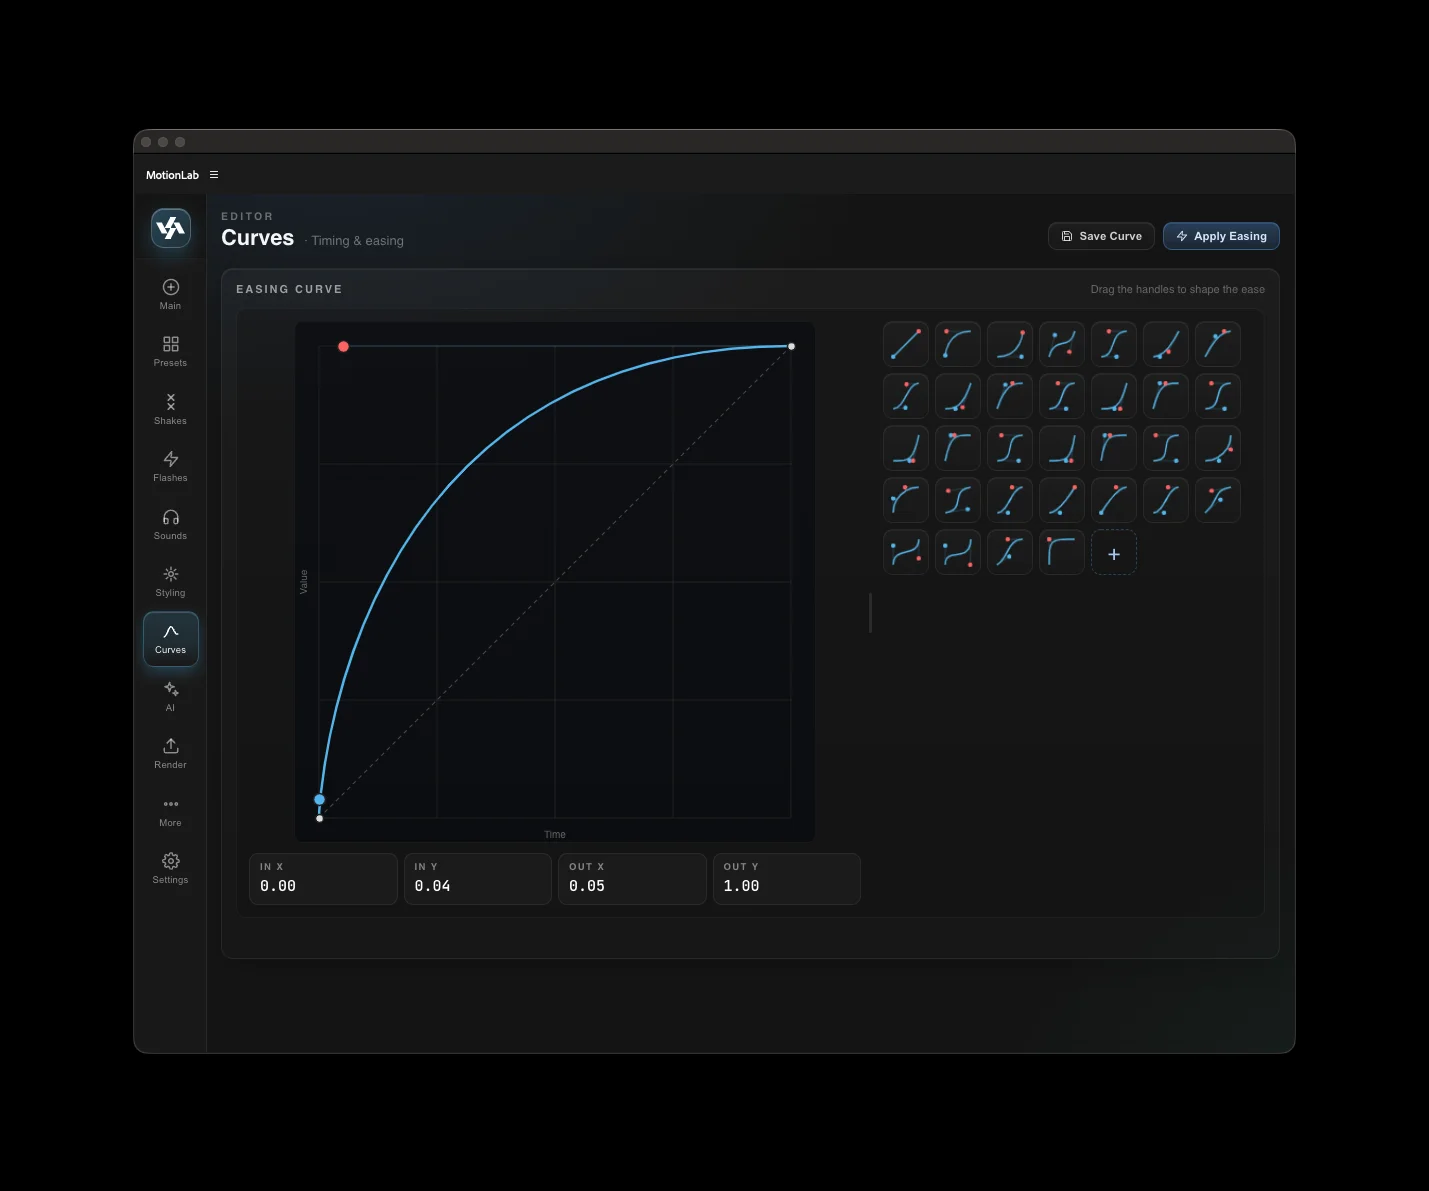Click the OUT Y value field
The width and height of the screenshot is (1429, 1191).
[x=787, y=879]
